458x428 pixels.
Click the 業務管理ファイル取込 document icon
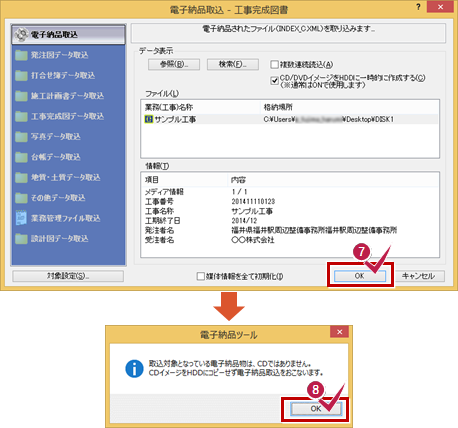[21, 218]
